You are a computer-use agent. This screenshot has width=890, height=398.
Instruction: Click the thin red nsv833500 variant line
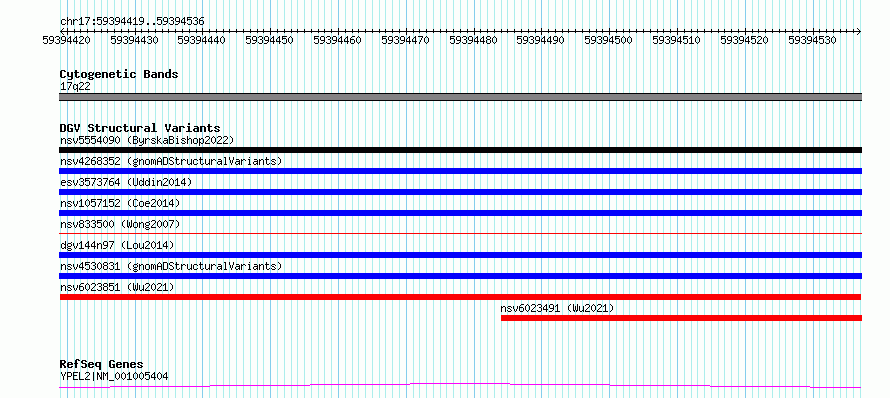[x=460, y=233]
